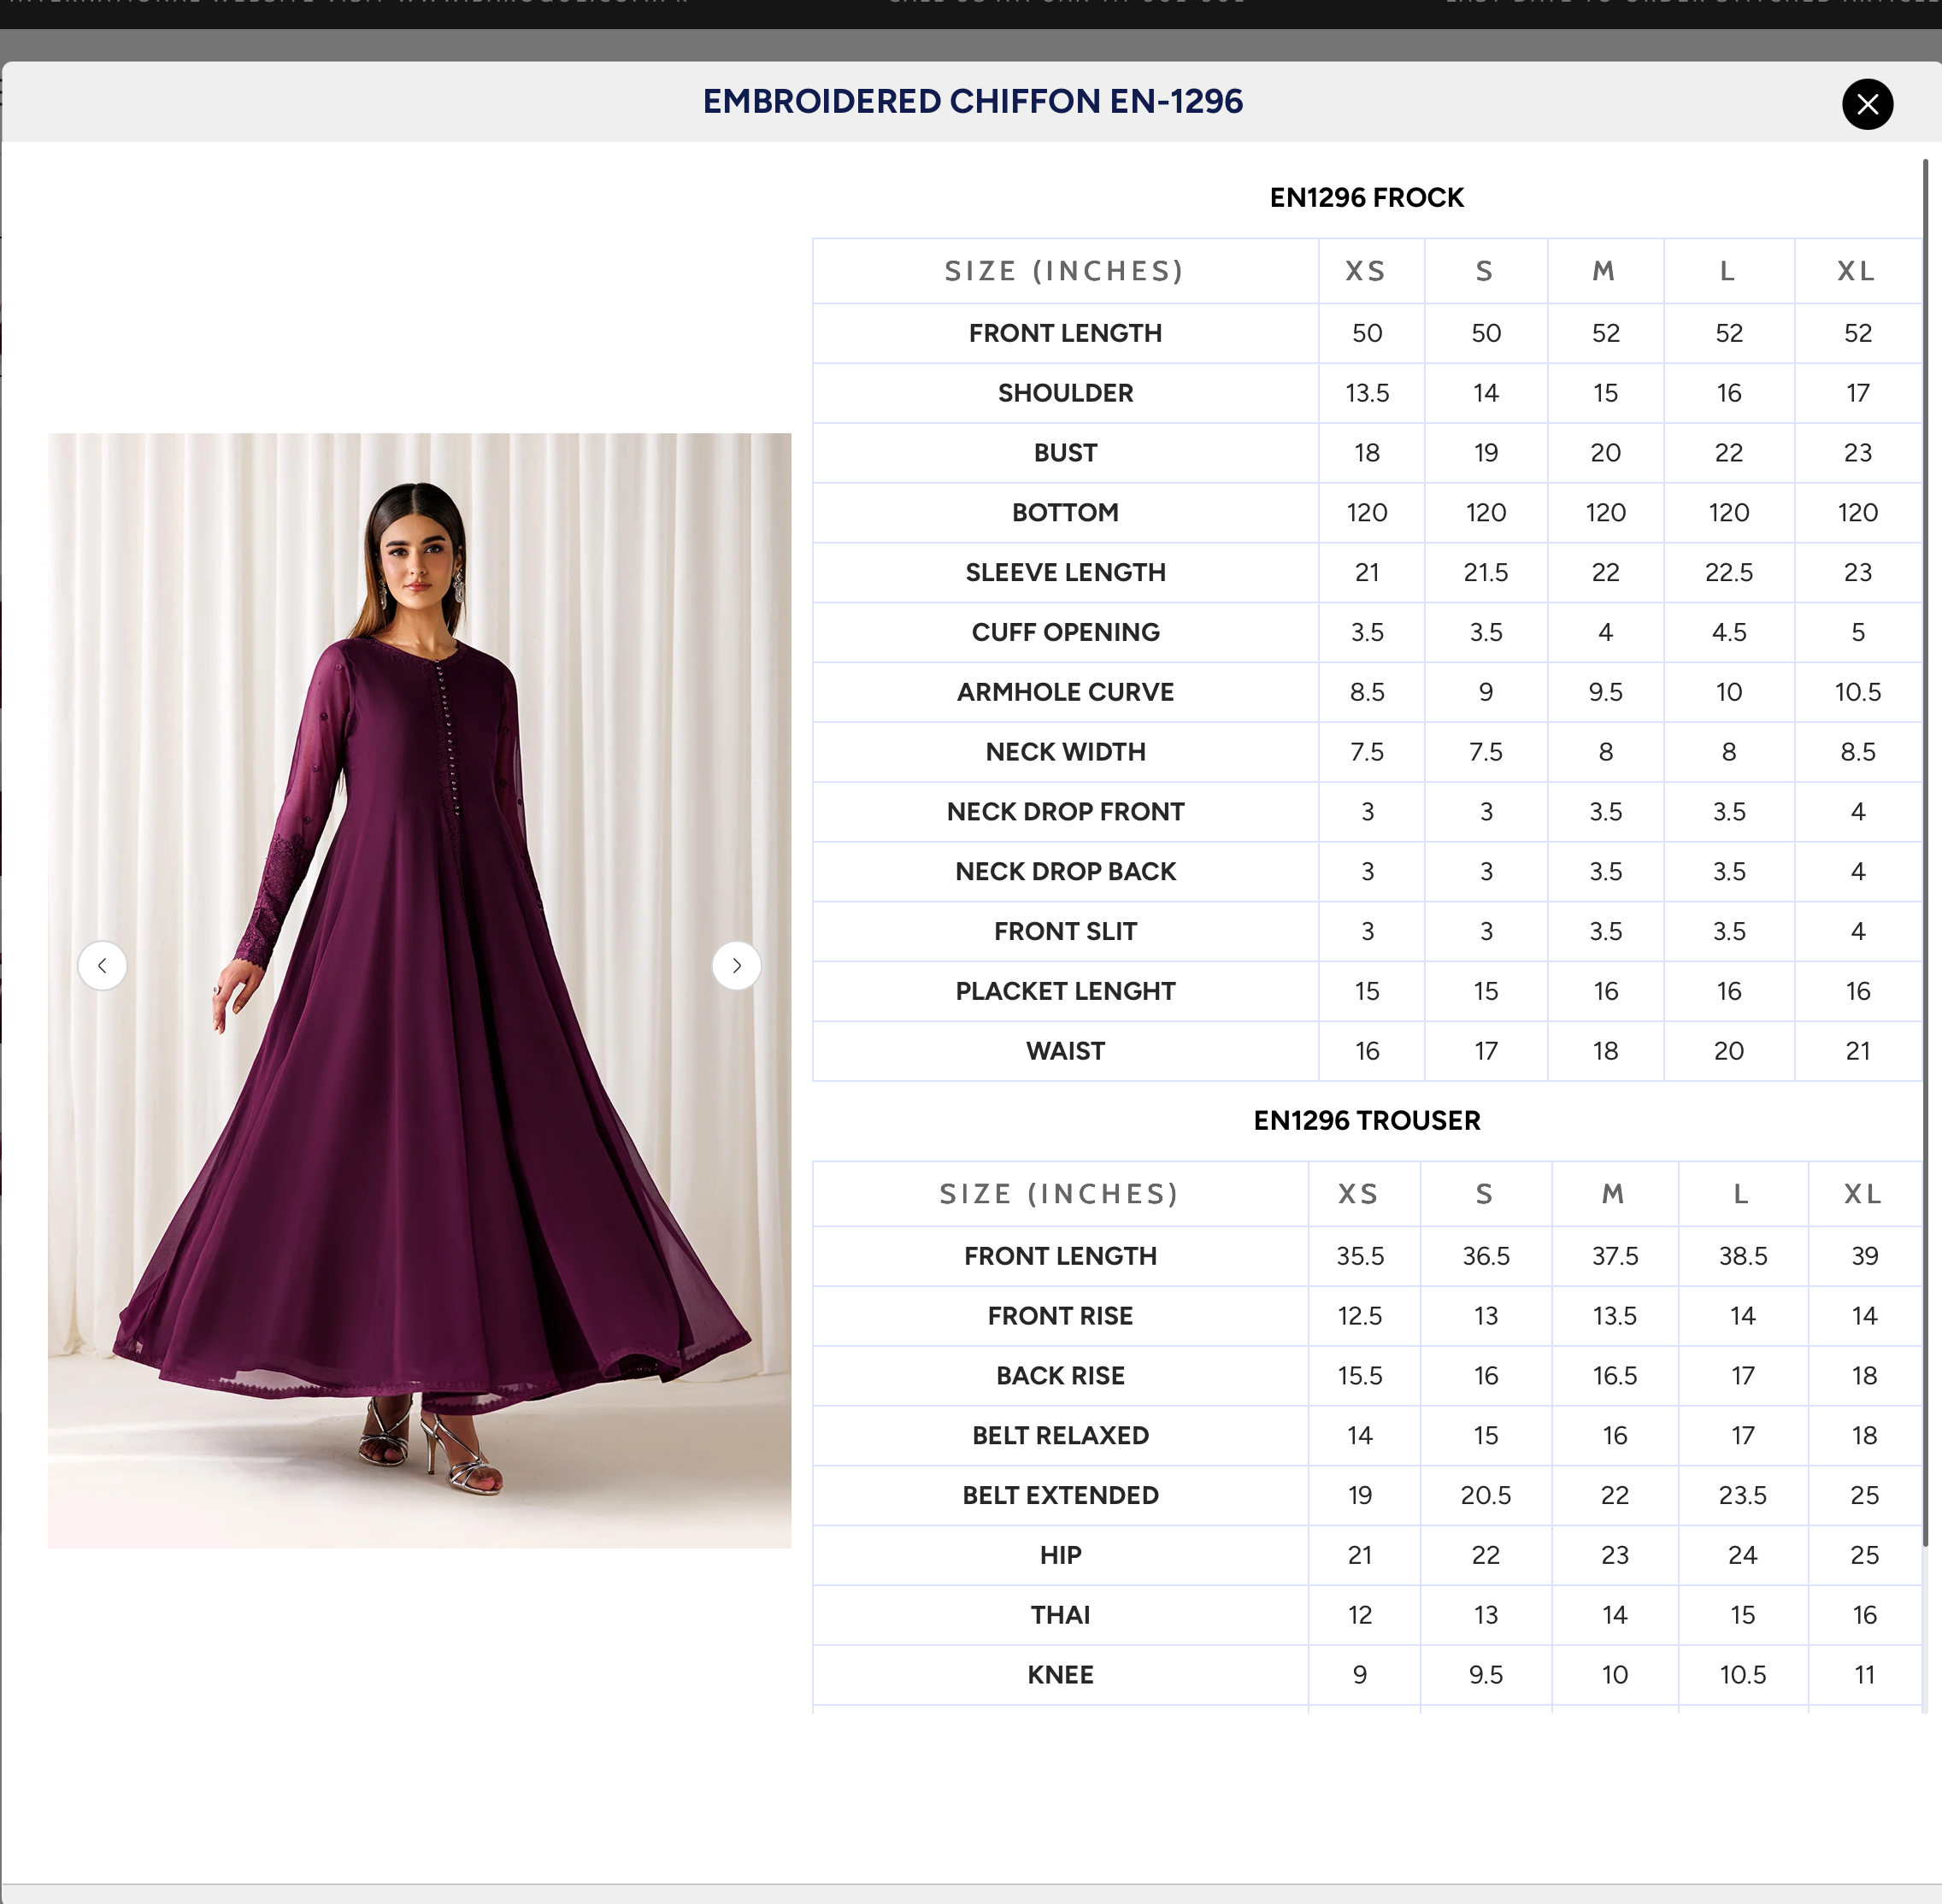The image size is (1942, 1904).
Task: Click Front Rise XS value 12.5
Action: pyautogui.click(x=1360, y=1316)
